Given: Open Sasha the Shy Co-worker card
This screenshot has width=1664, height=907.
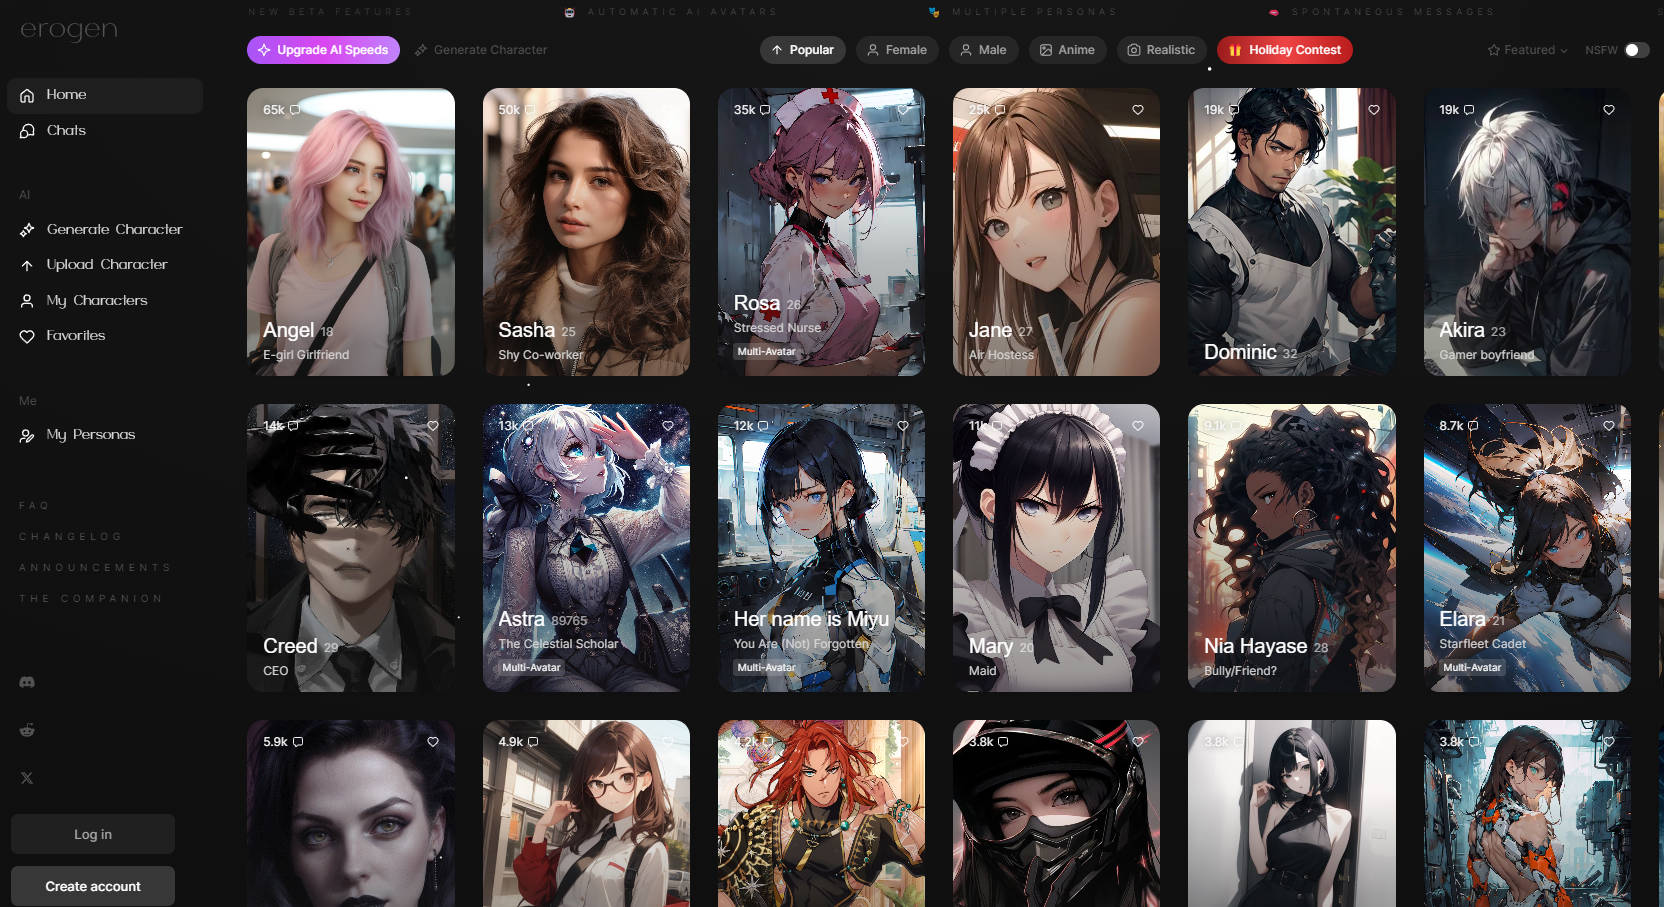Looking at the screenshot, I should 587,232.
